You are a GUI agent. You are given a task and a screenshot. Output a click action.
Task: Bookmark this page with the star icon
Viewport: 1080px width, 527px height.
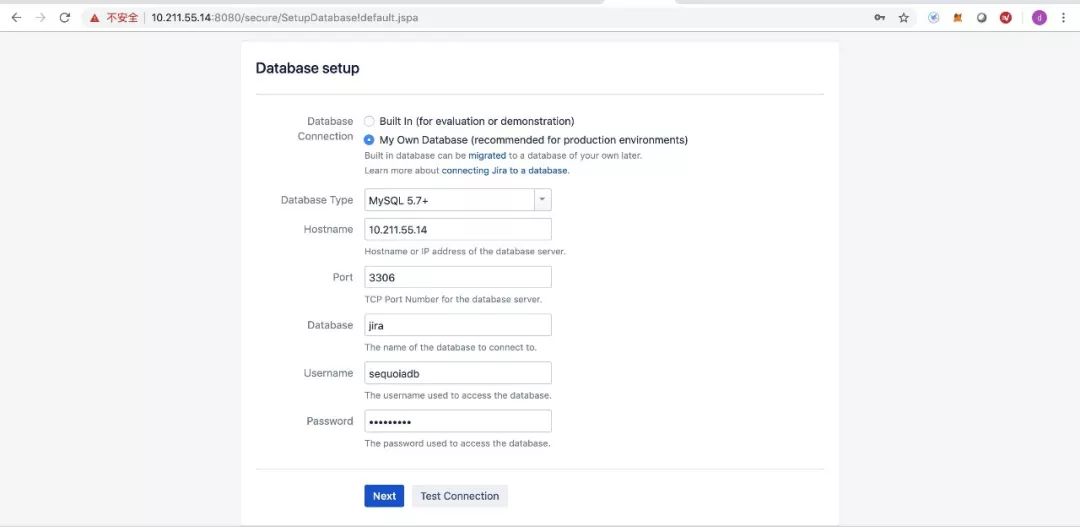tap(904, 18)
